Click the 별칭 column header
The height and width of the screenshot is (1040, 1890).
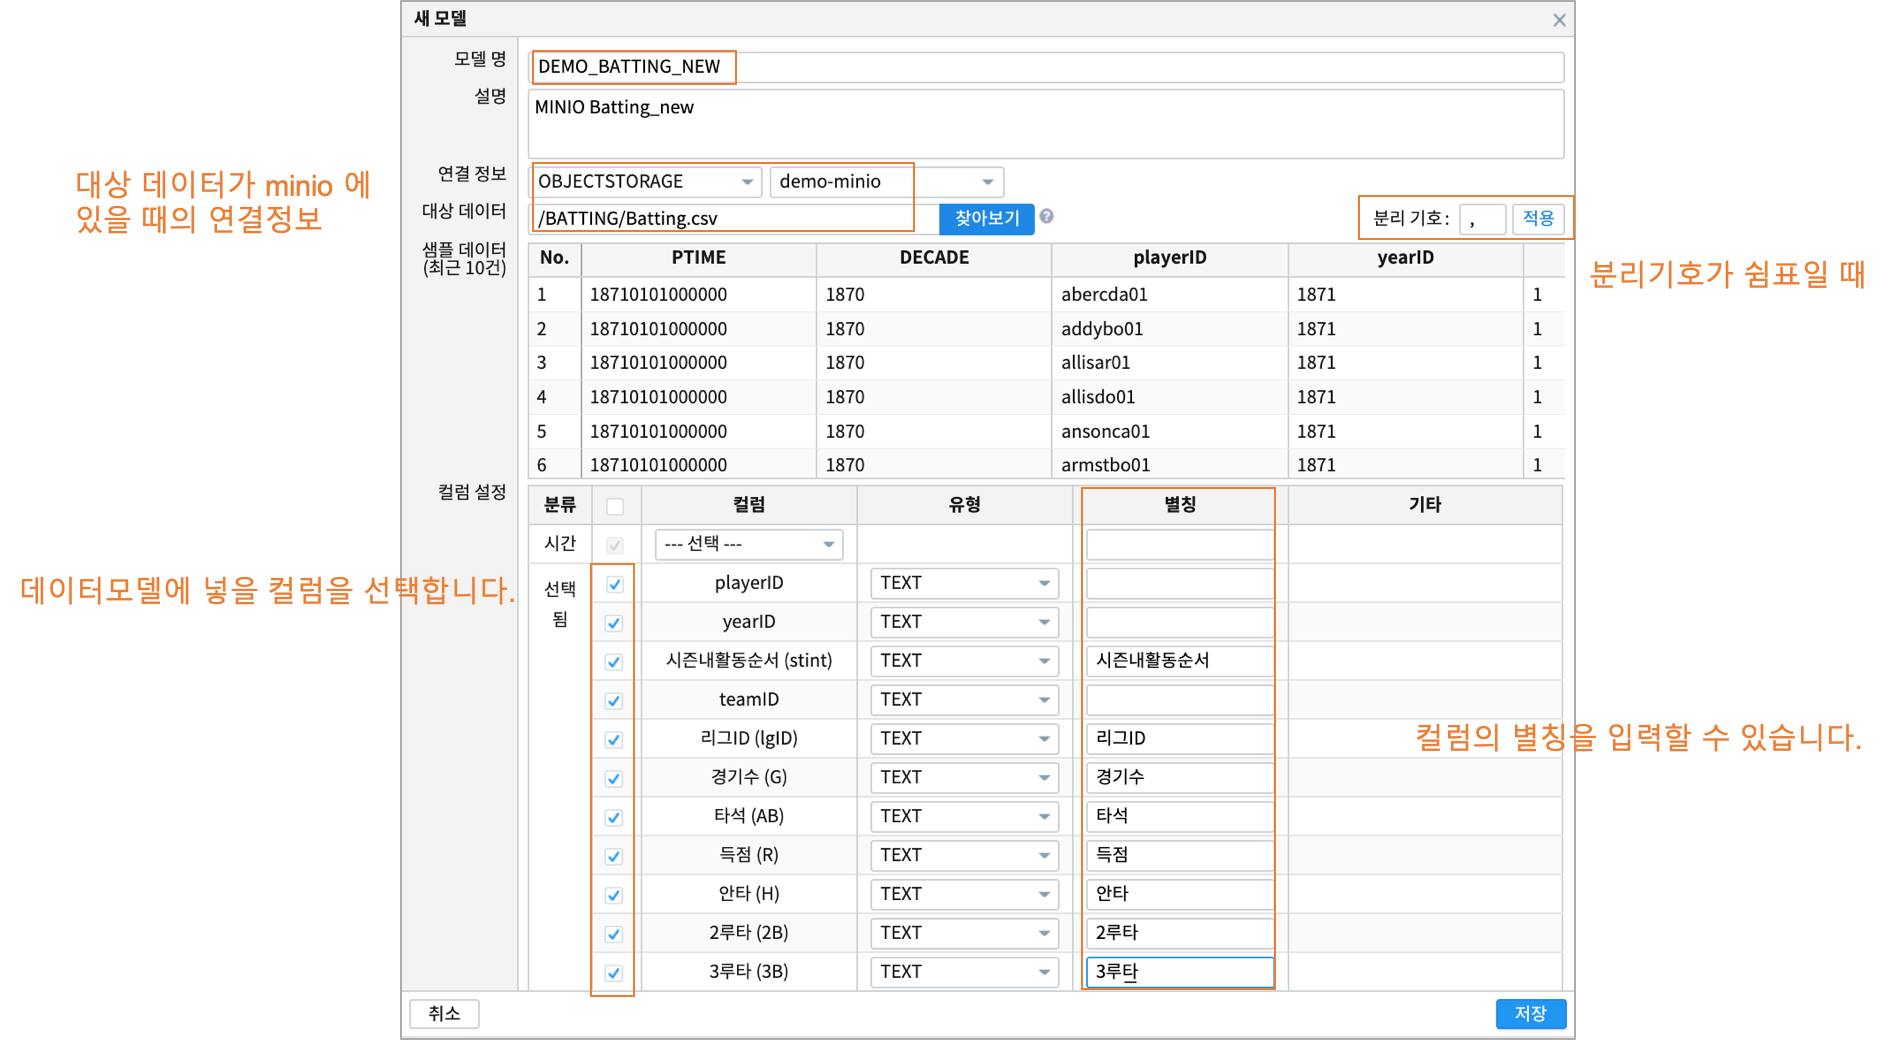pyautogui.click(x=1180, y=505)
